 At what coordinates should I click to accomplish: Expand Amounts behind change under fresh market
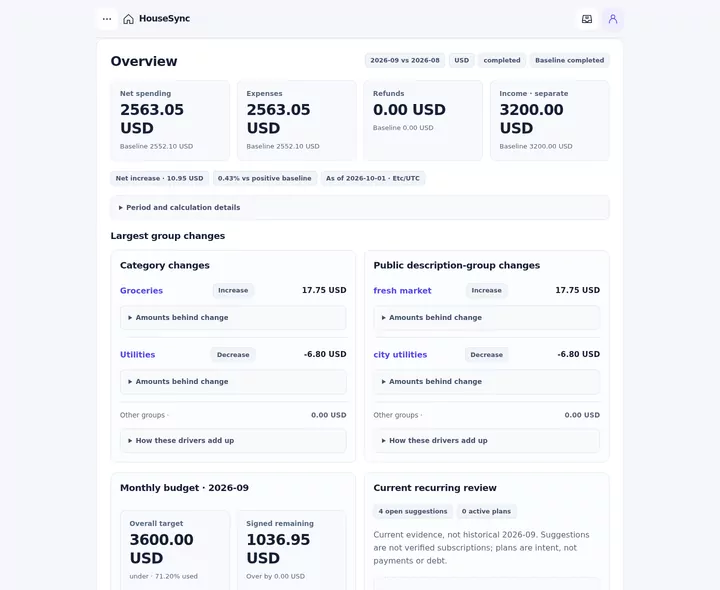tap(486, 318)
